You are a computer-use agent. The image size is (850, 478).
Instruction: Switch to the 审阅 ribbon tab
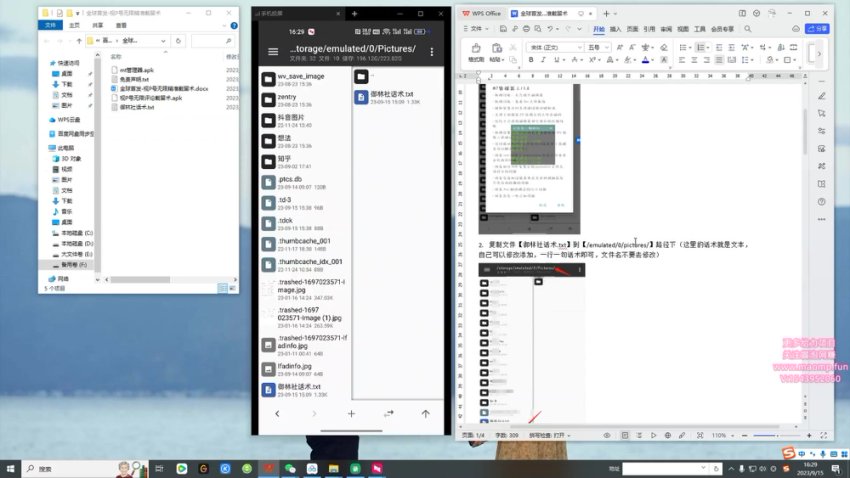pos(665,29)
